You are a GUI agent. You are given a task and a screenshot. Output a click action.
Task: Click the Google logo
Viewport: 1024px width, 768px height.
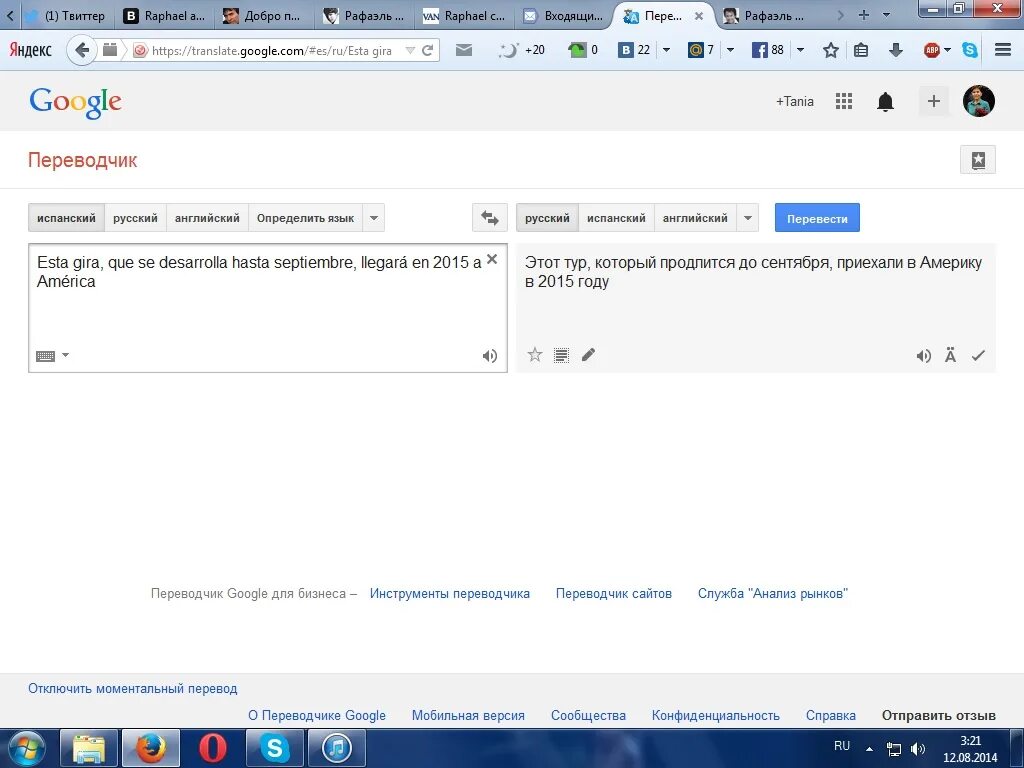(76, 103)
